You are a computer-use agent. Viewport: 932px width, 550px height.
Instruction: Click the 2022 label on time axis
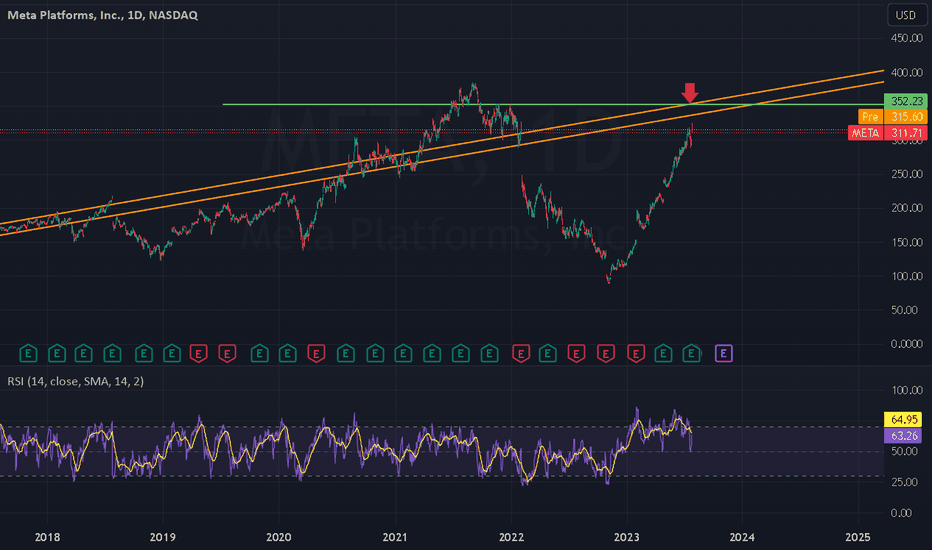(x=511, y=538)
